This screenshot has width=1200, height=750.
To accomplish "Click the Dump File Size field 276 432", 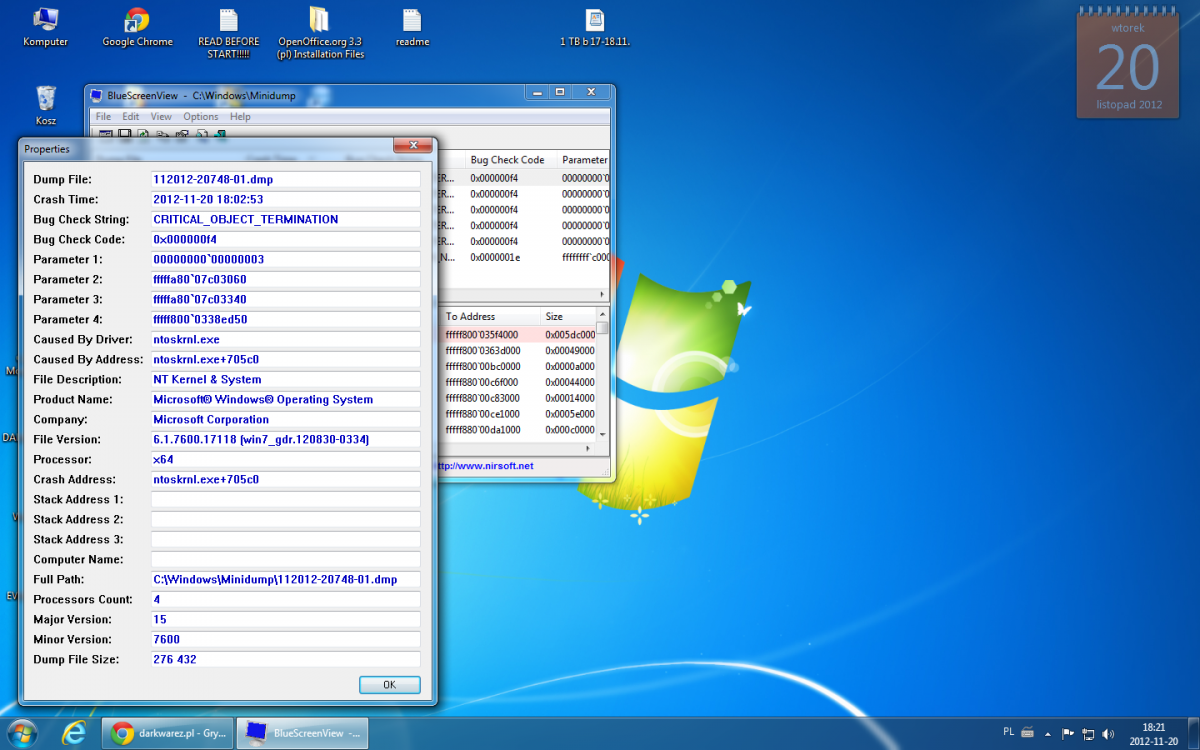I will (286, 659).
